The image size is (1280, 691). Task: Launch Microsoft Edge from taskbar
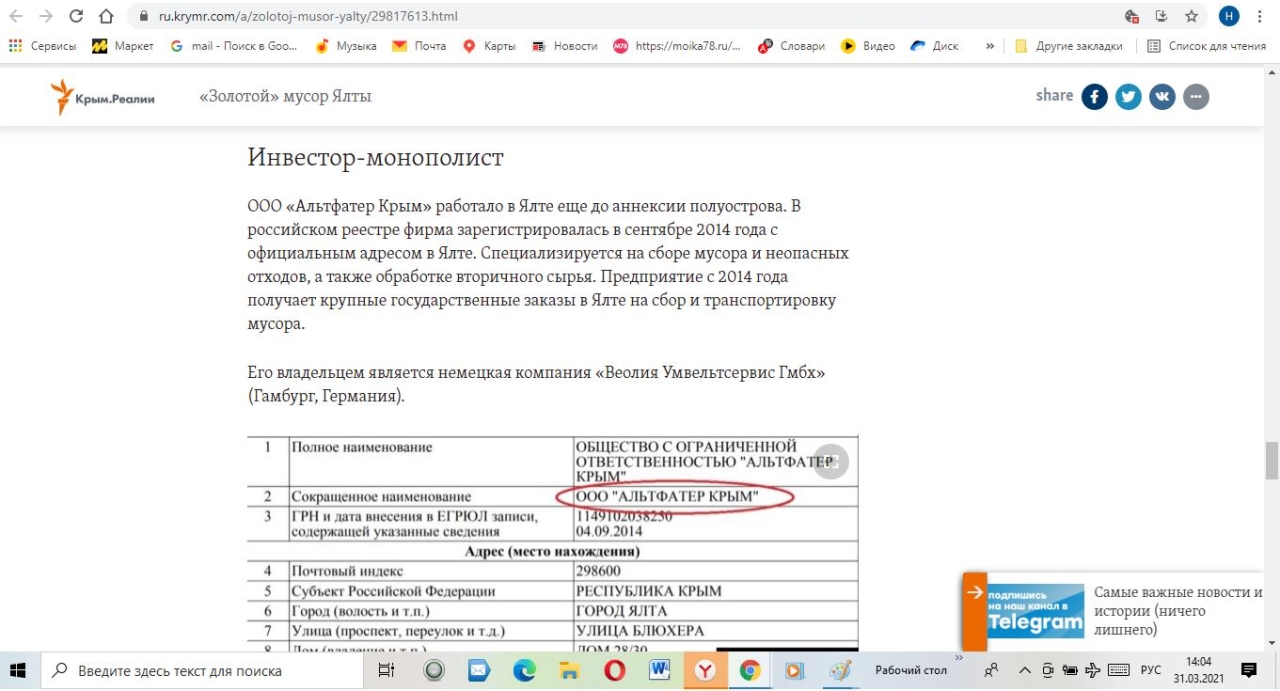524,671
